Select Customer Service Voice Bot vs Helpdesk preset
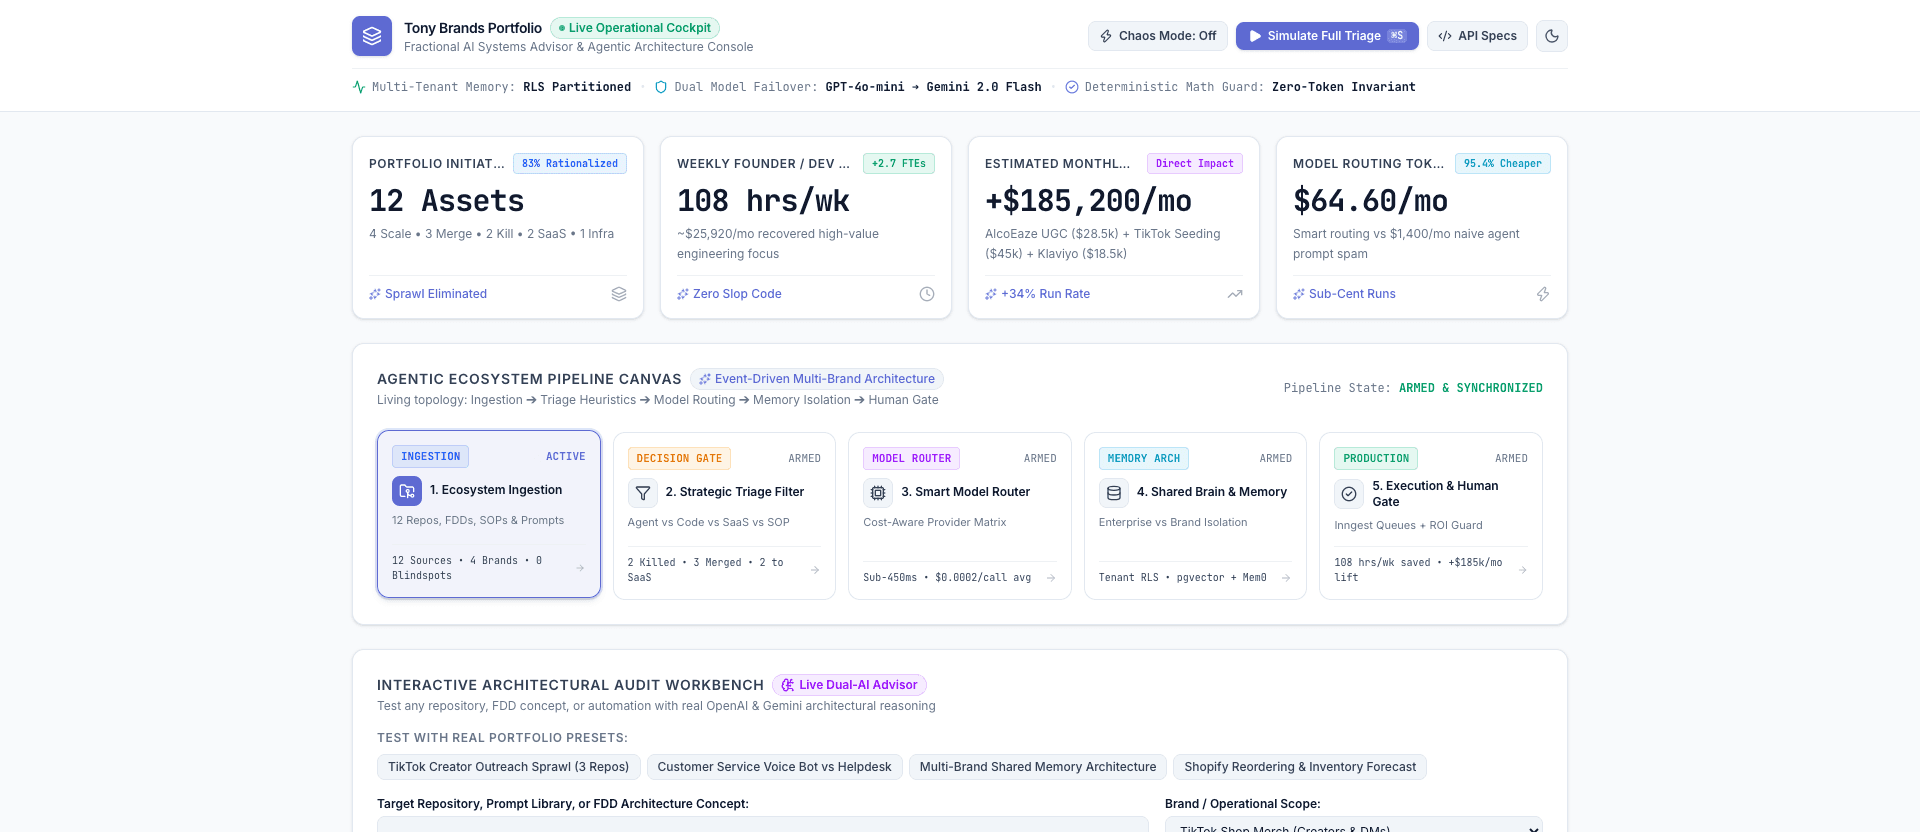Screen dimensions: 1920x832 [774, 767]
